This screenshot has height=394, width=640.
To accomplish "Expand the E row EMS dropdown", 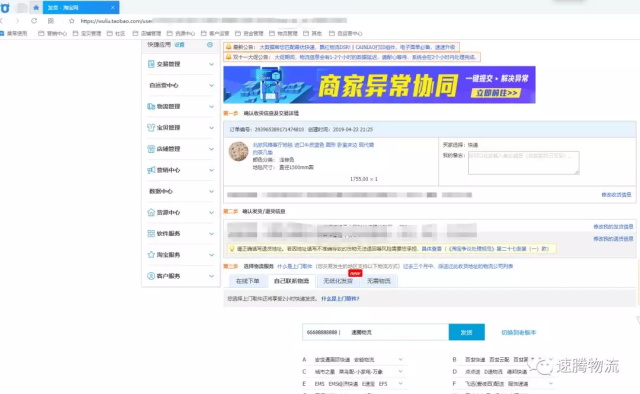I will (400, 383).
